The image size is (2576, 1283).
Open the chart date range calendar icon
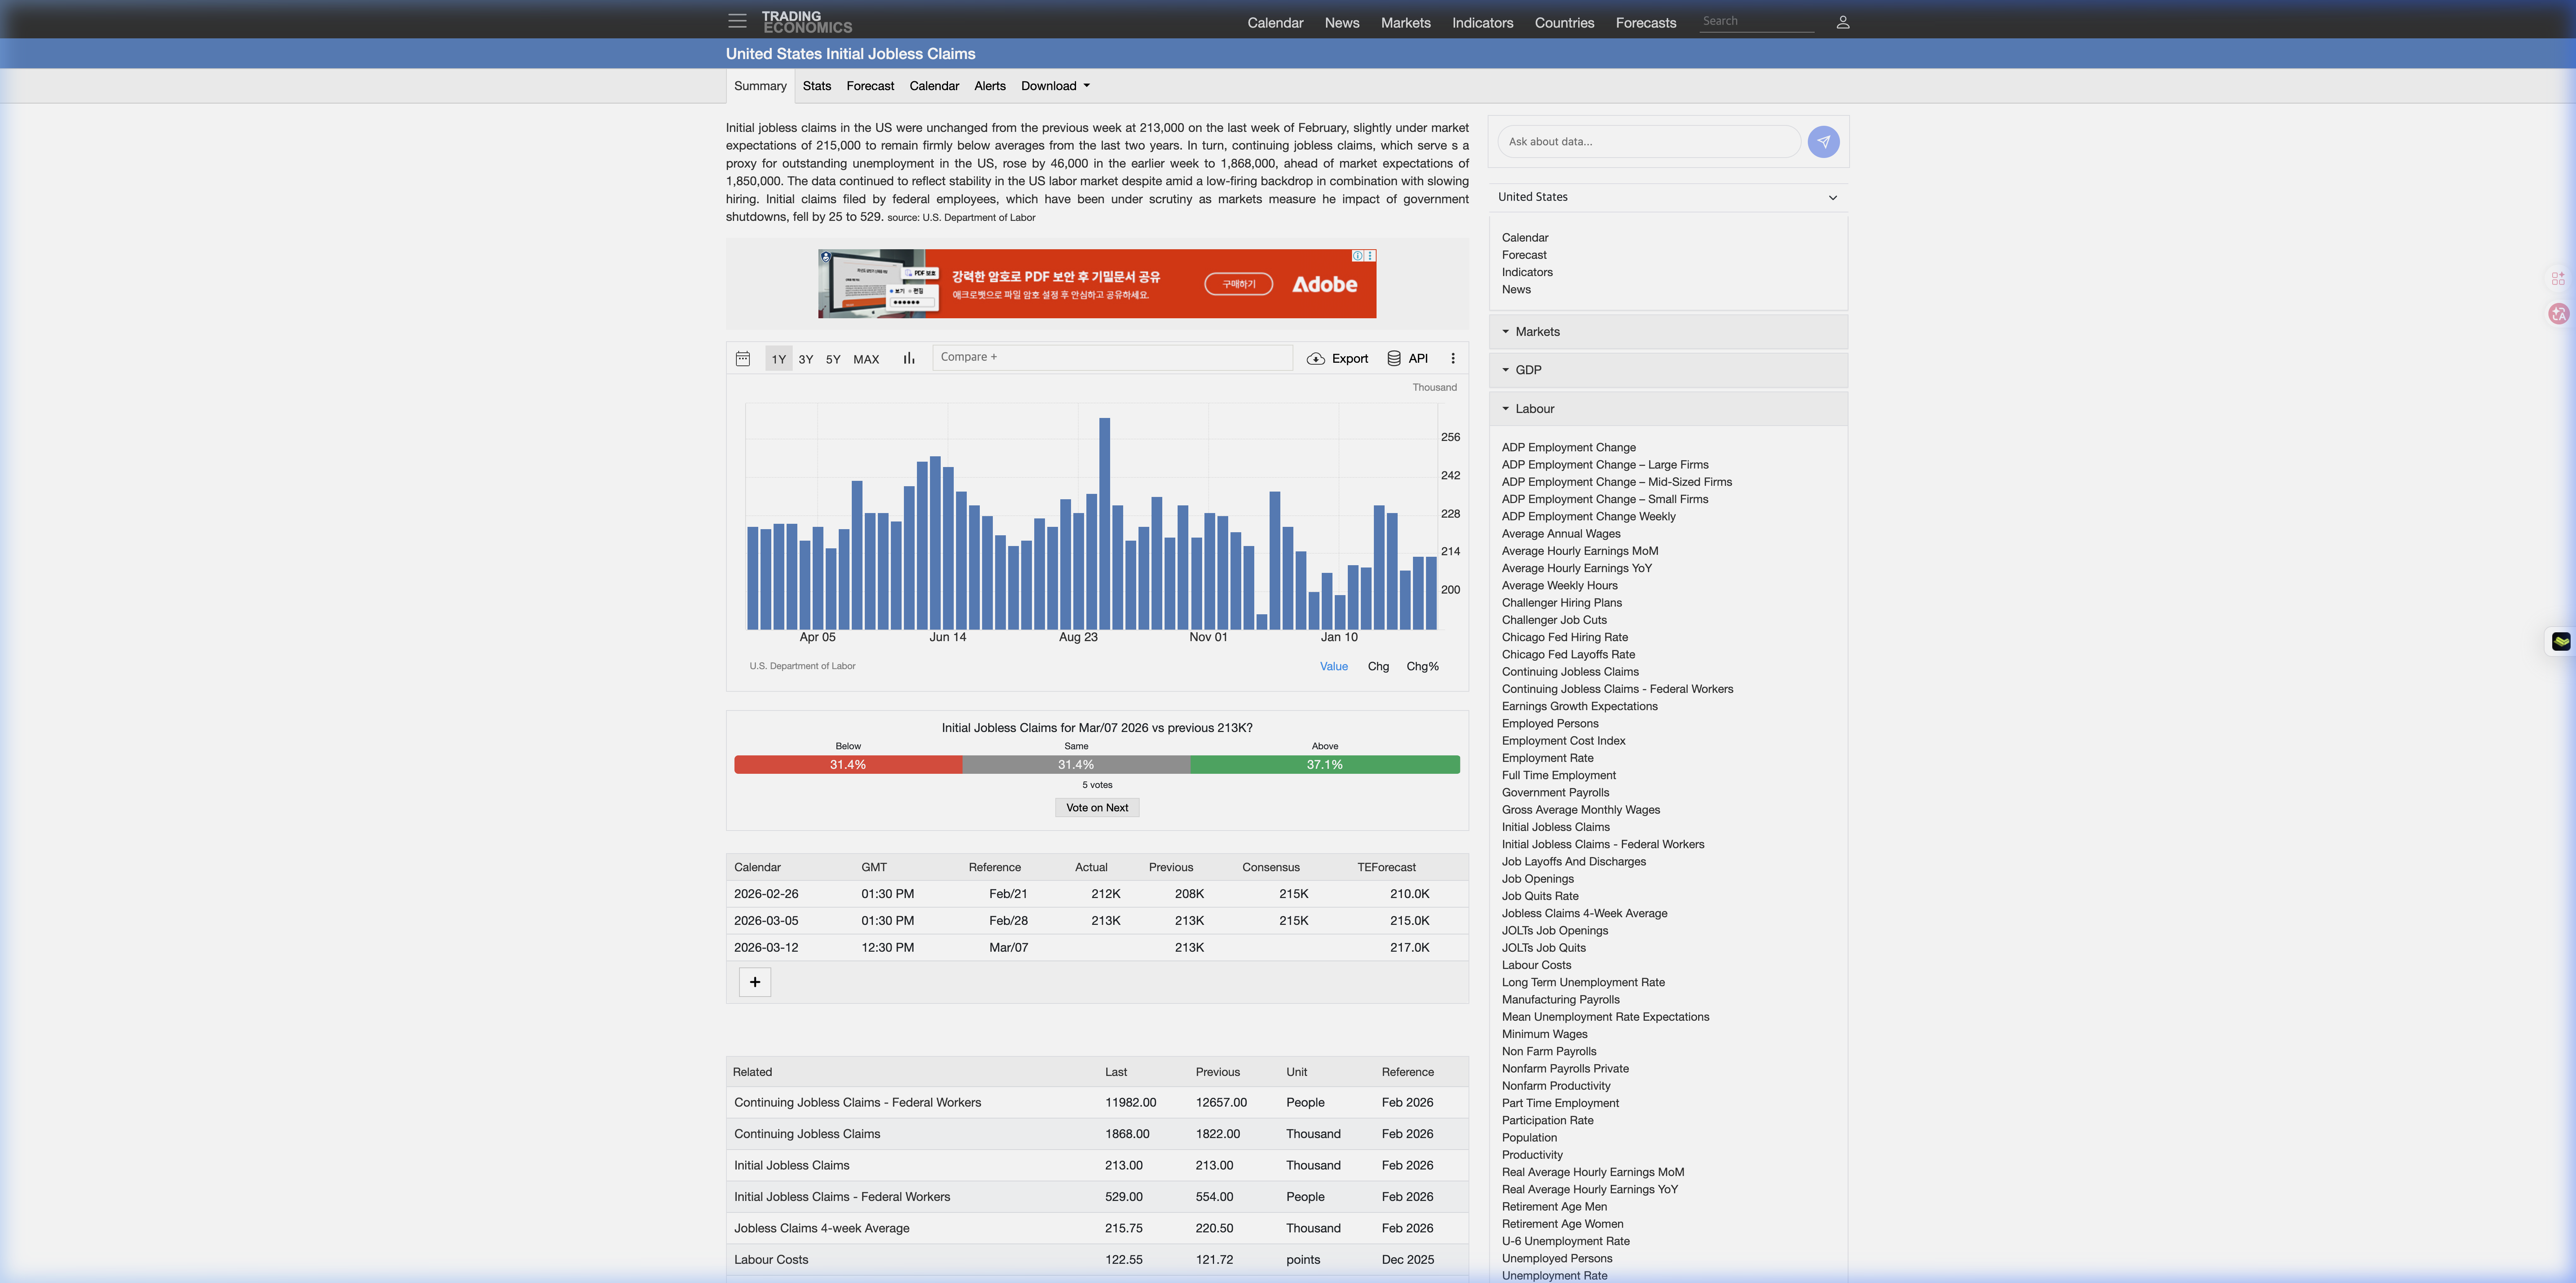(x=743, y=359)
